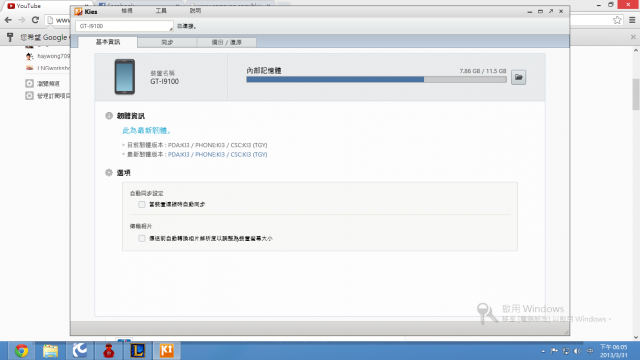Expand the GT-I9100 device selector dropdown
Screen dimensions: 640x360
click(124, 26)
